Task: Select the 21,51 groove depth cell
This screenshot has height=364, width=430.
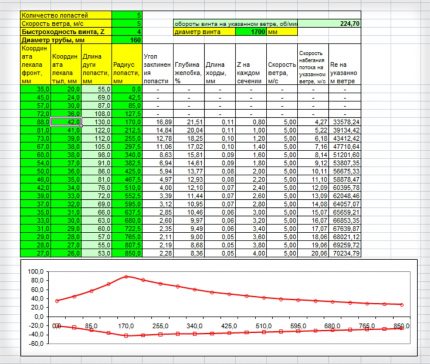Action: (189, 122)
